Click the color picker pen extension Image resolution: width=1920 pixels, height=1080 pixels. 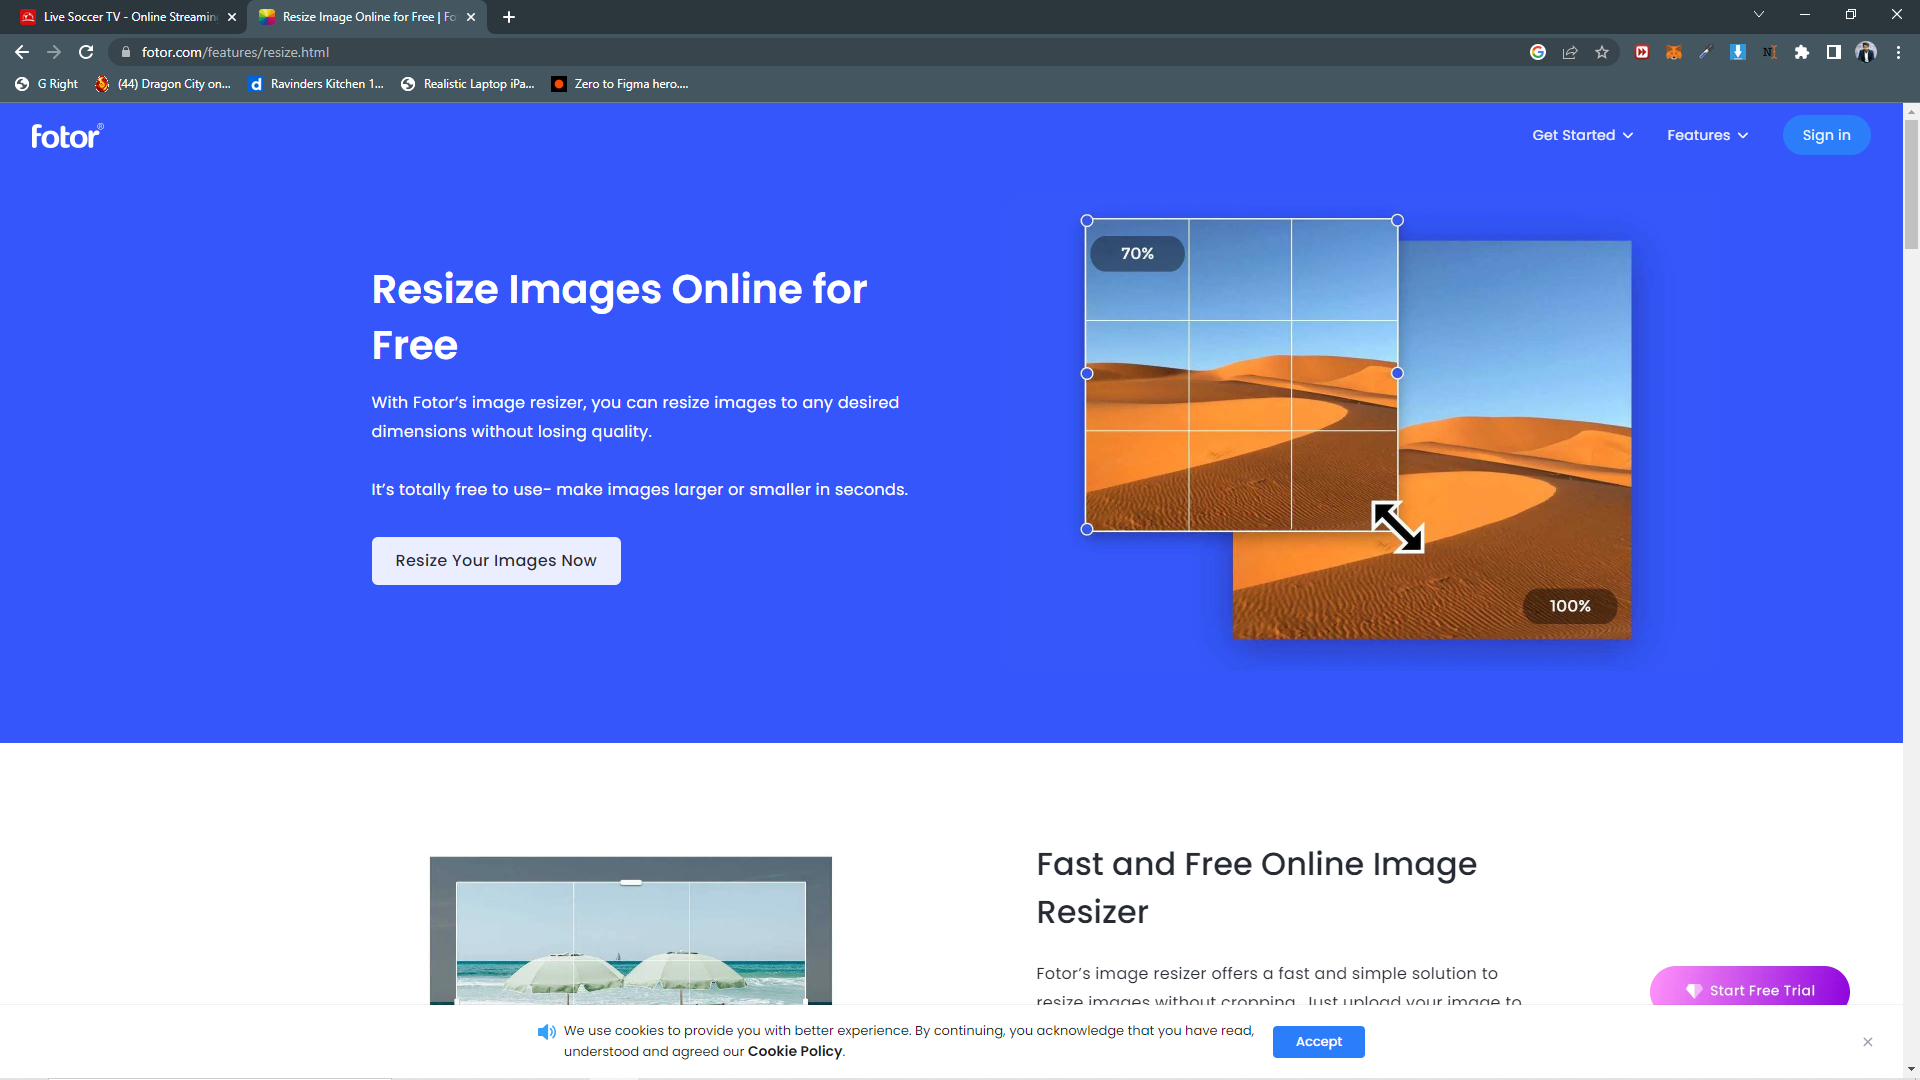click(1706, 52)
